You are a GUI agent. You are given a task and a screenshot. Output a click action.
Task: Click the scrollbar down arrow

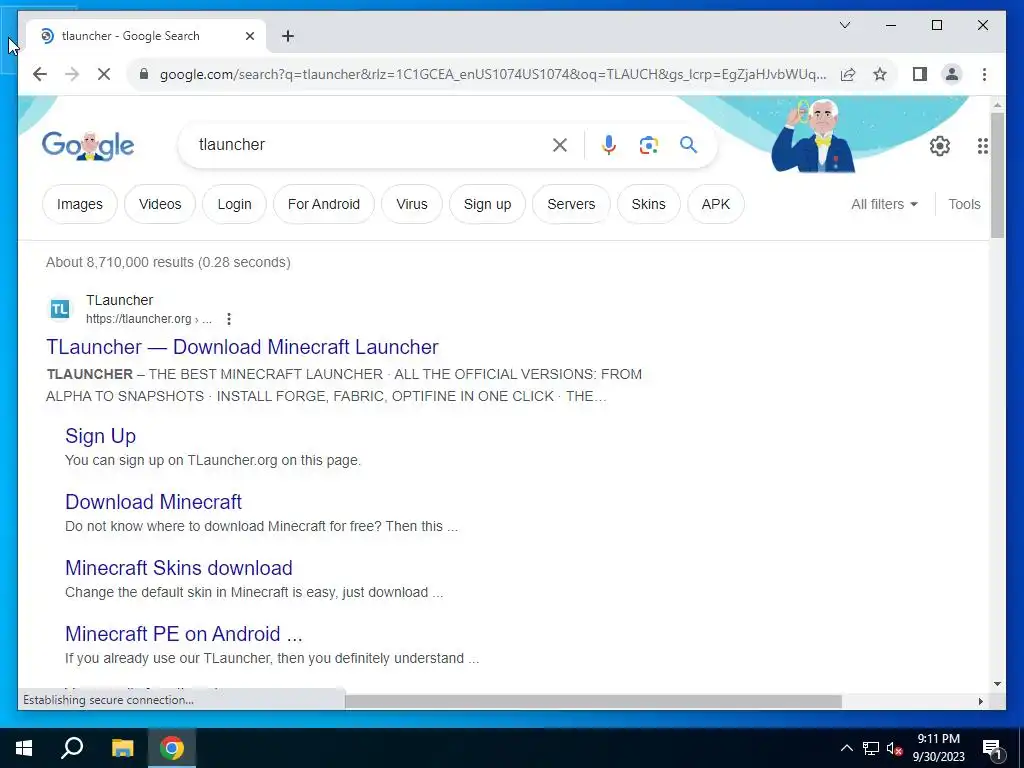point(997,684)
